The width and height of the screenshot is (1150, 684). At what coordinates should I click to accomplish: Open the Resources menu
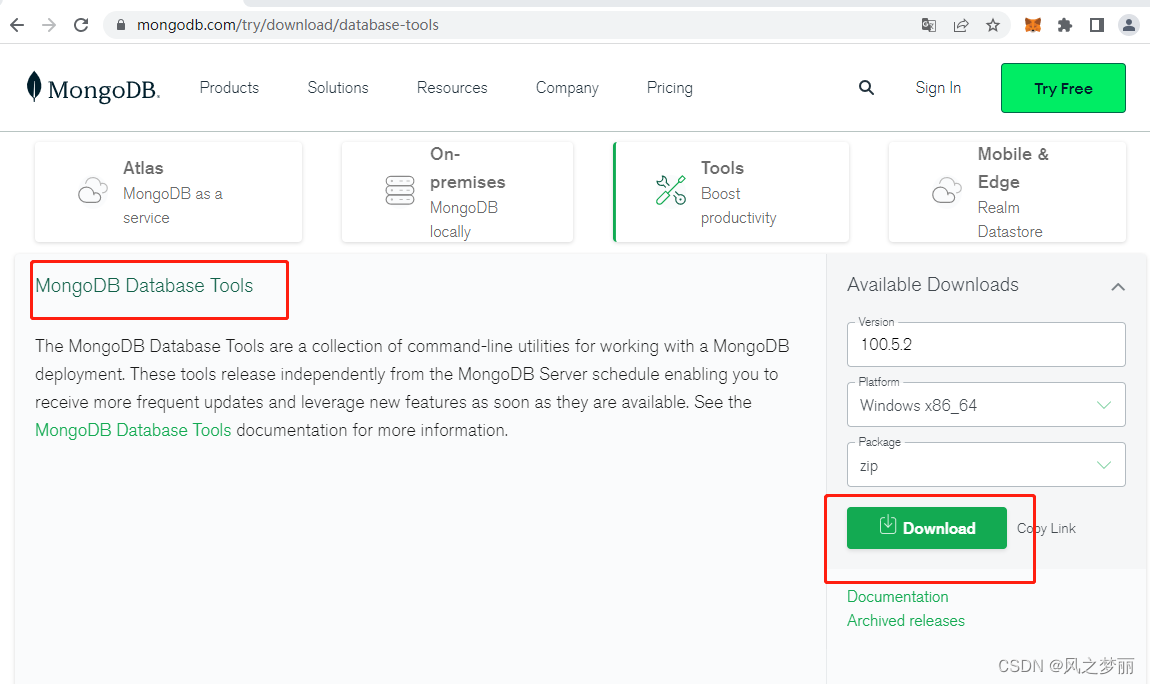(452, 88)
